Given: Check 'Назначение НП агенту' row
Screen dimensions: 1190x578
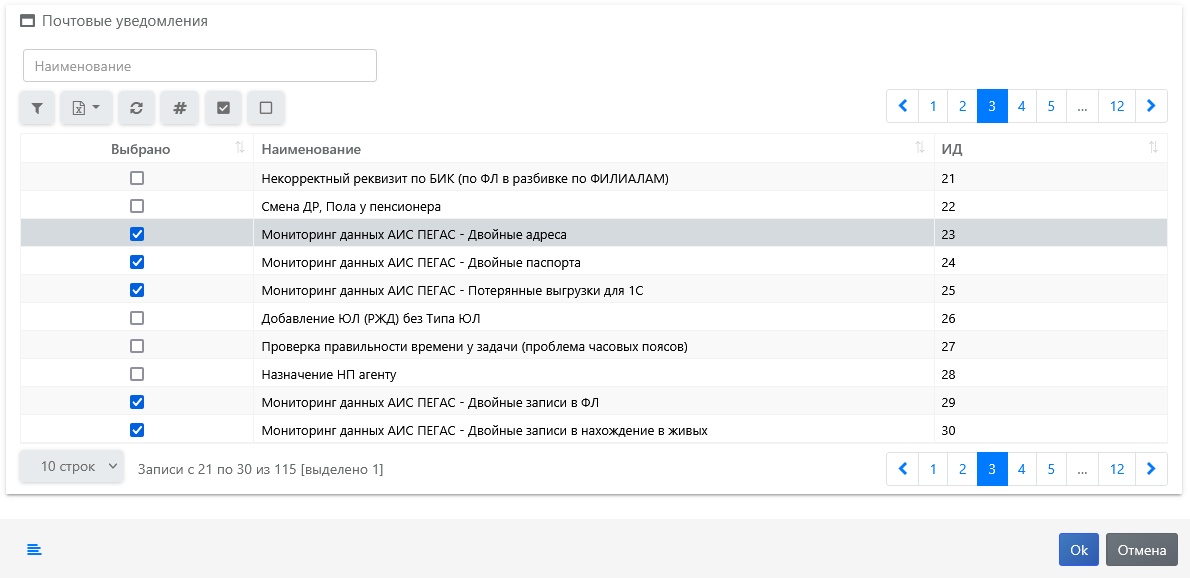Looking at the screenshot, I should 137,374.
